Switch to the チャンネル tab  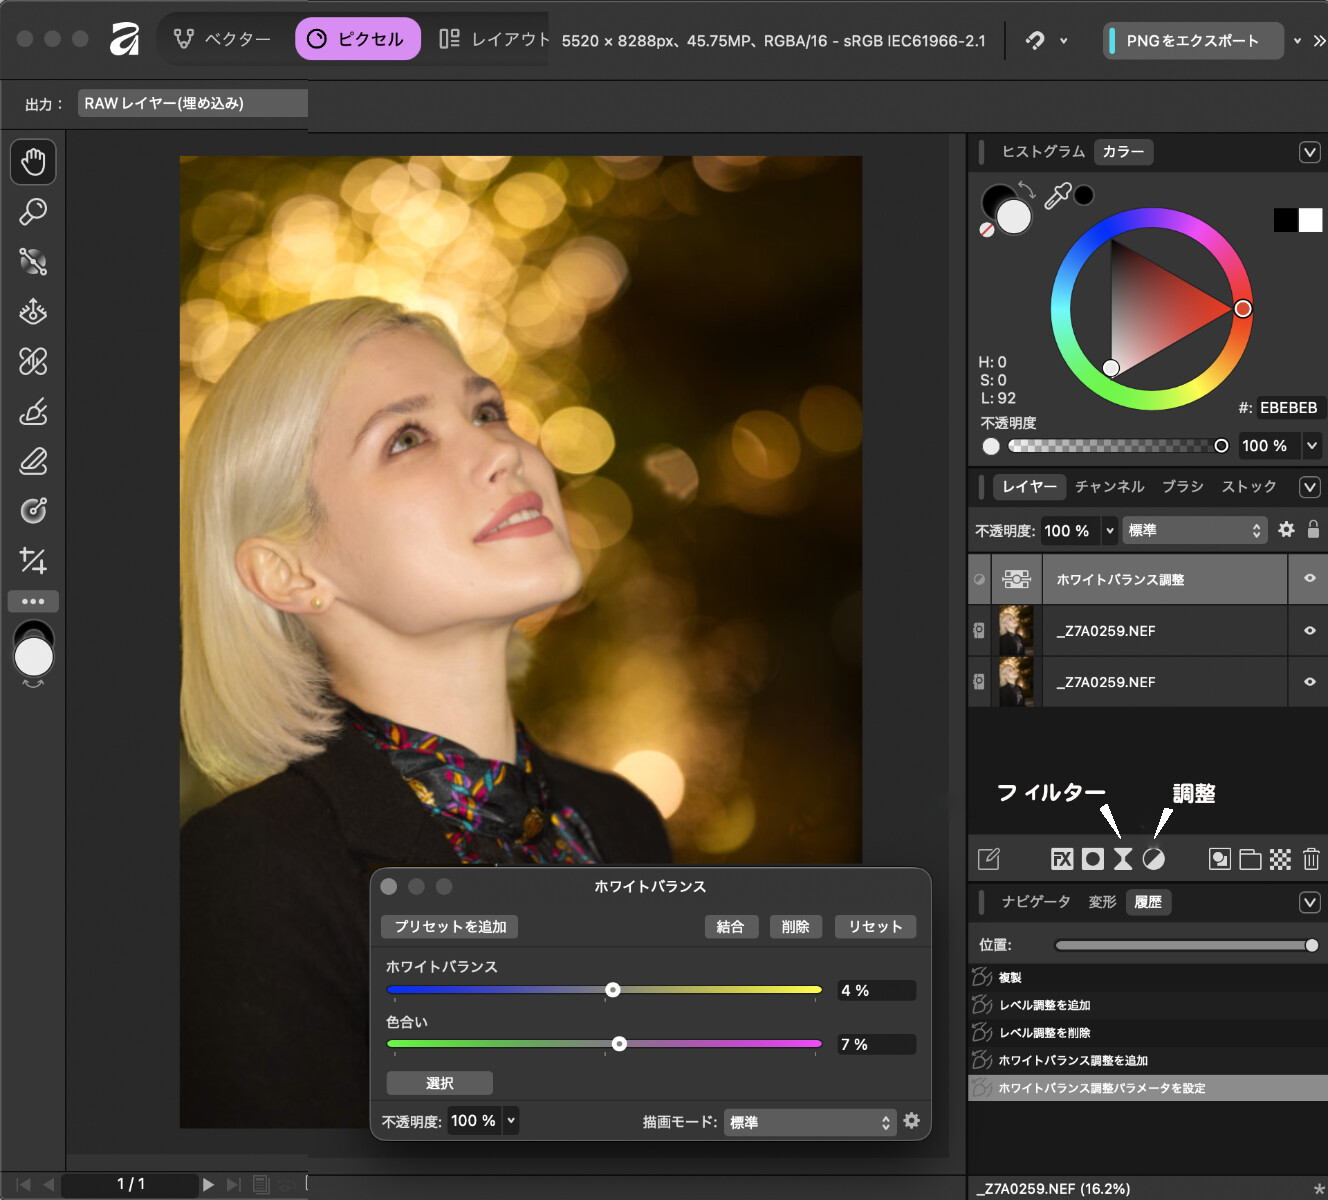[1109, 487]
